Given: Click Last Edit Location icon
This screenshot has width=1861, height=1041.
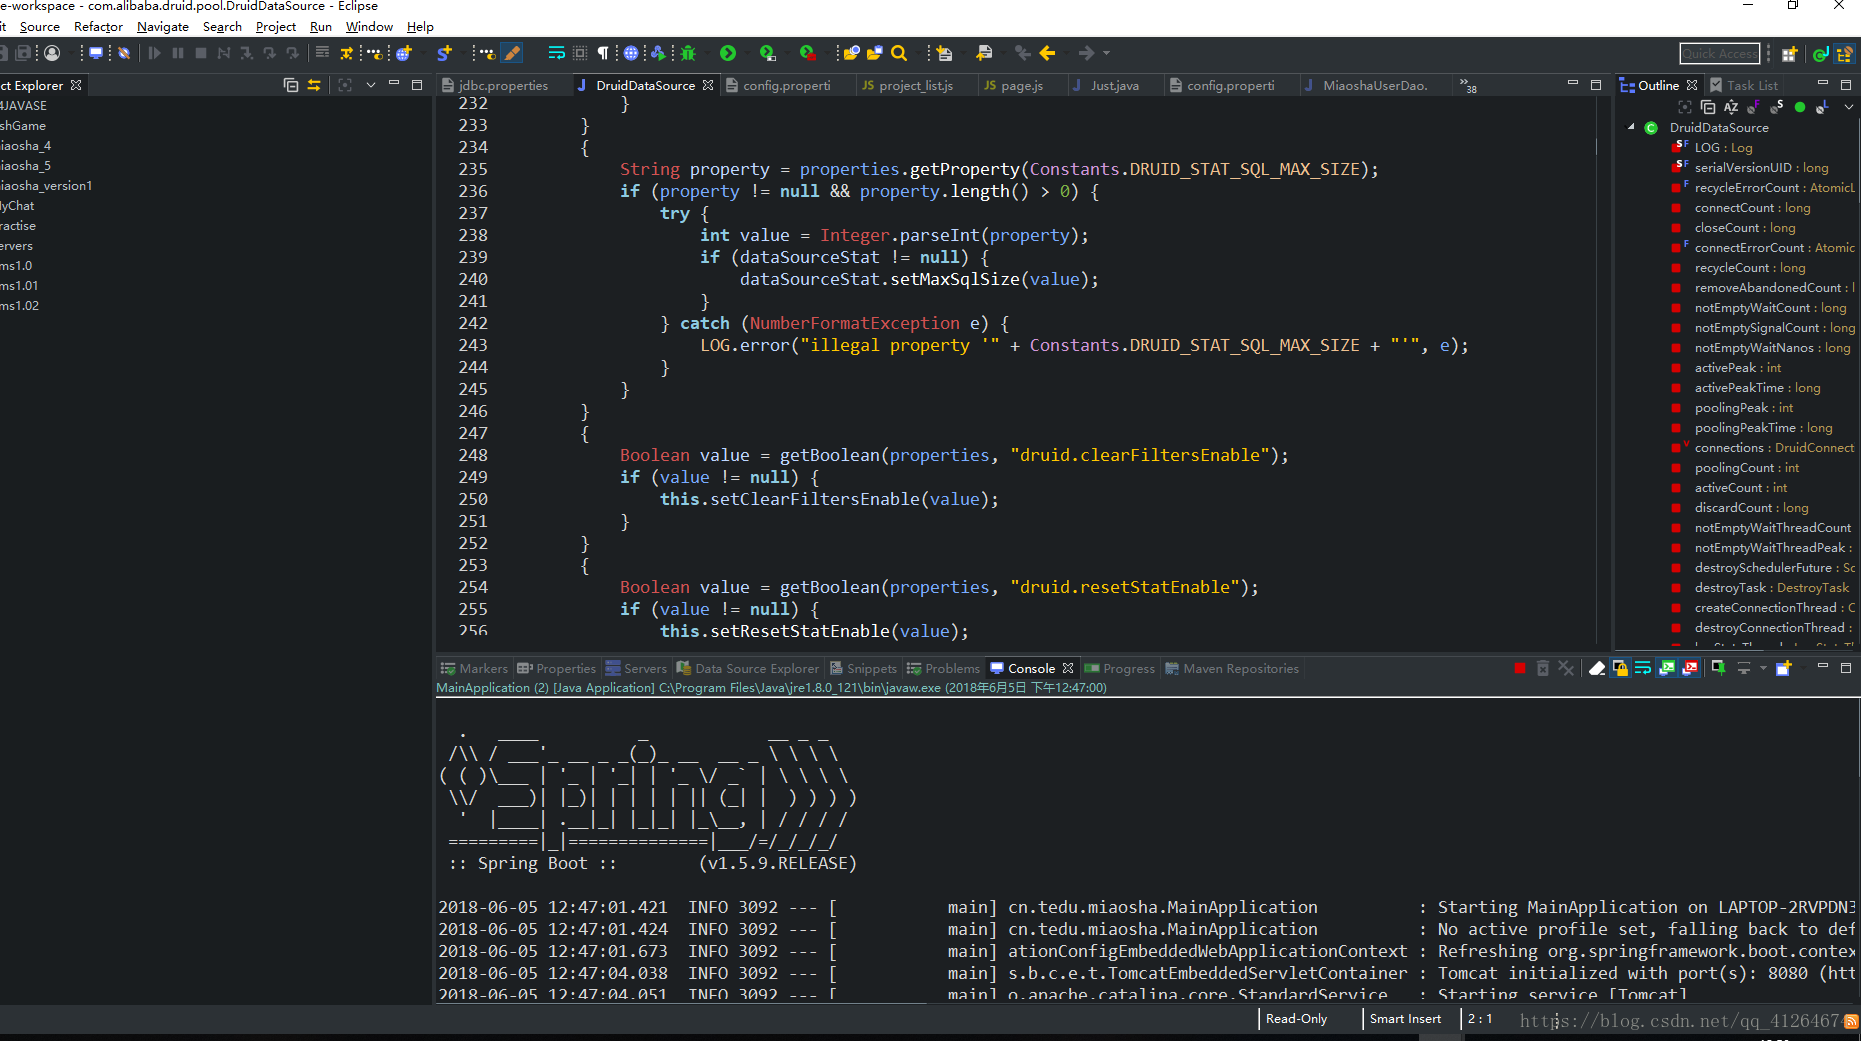Looking at the screenshot, I should 1022,53.
